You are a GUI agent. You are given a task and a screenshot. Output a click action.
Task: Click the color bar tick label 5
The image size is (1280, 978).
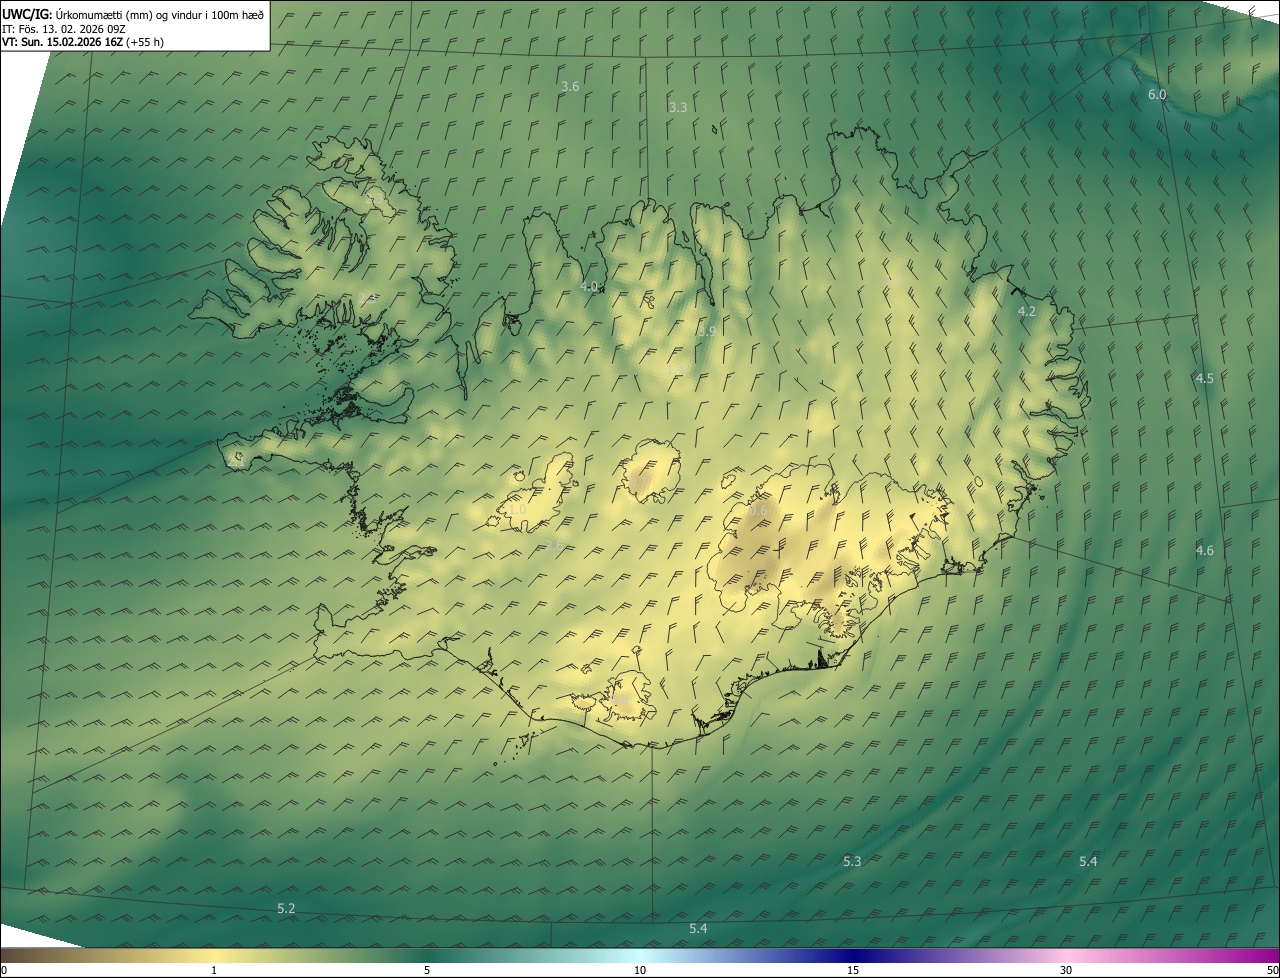pyautogui.click(x=427, y=970)
